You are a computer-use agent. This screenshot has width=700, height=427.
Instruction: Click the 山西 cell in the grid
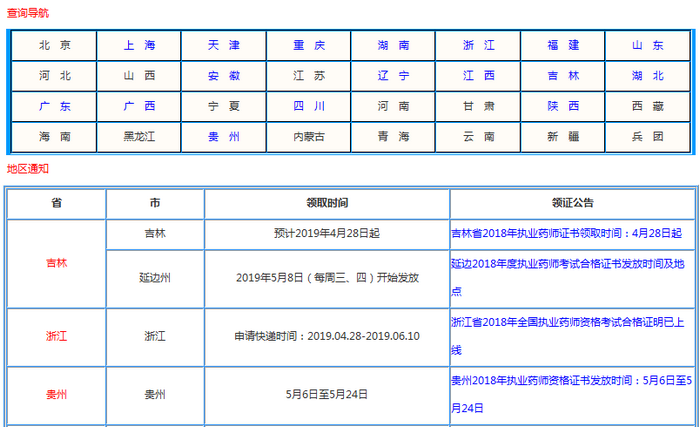(x=139, y=76)
